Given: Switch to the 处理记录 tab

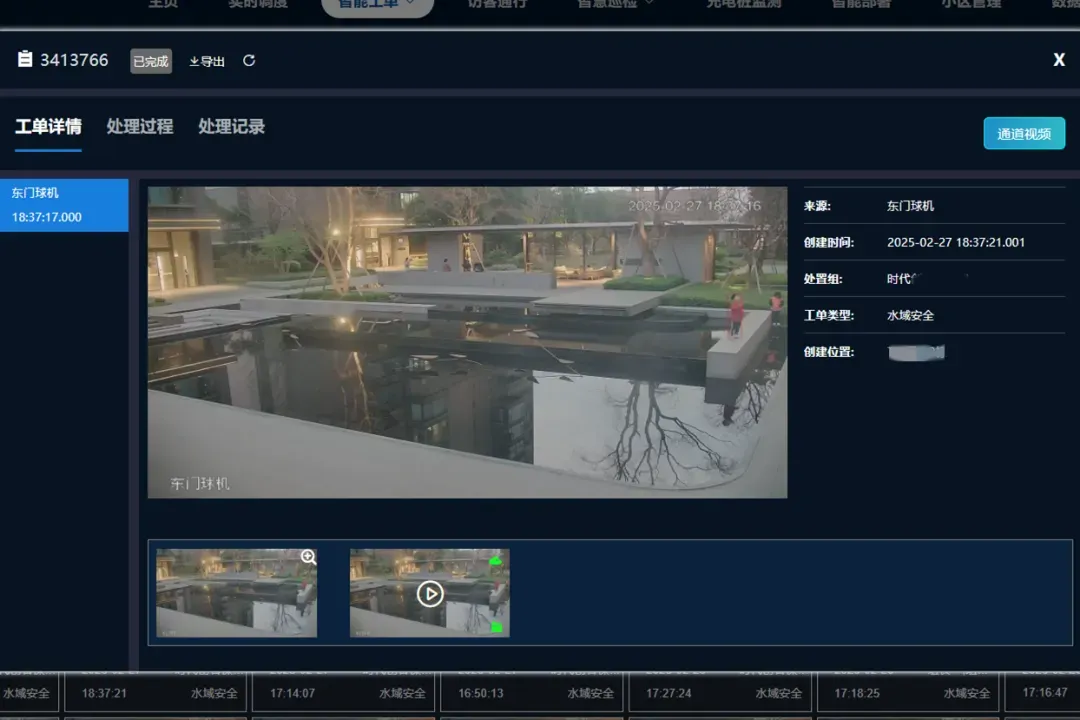Looking at the screenshot, I should pyautogui.click(x=231, y=127).
